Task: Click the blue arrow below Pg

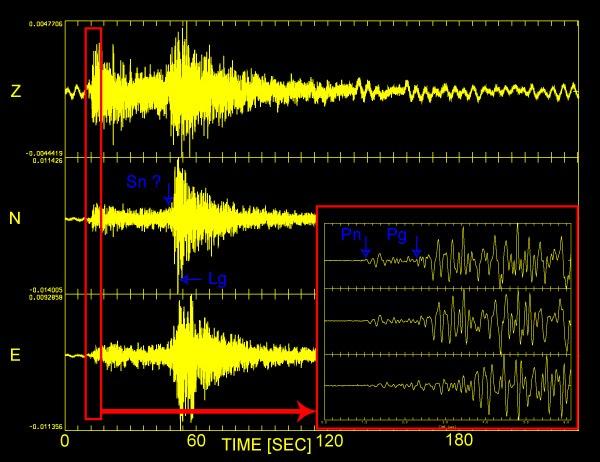Action: click(x=417, y=248)
